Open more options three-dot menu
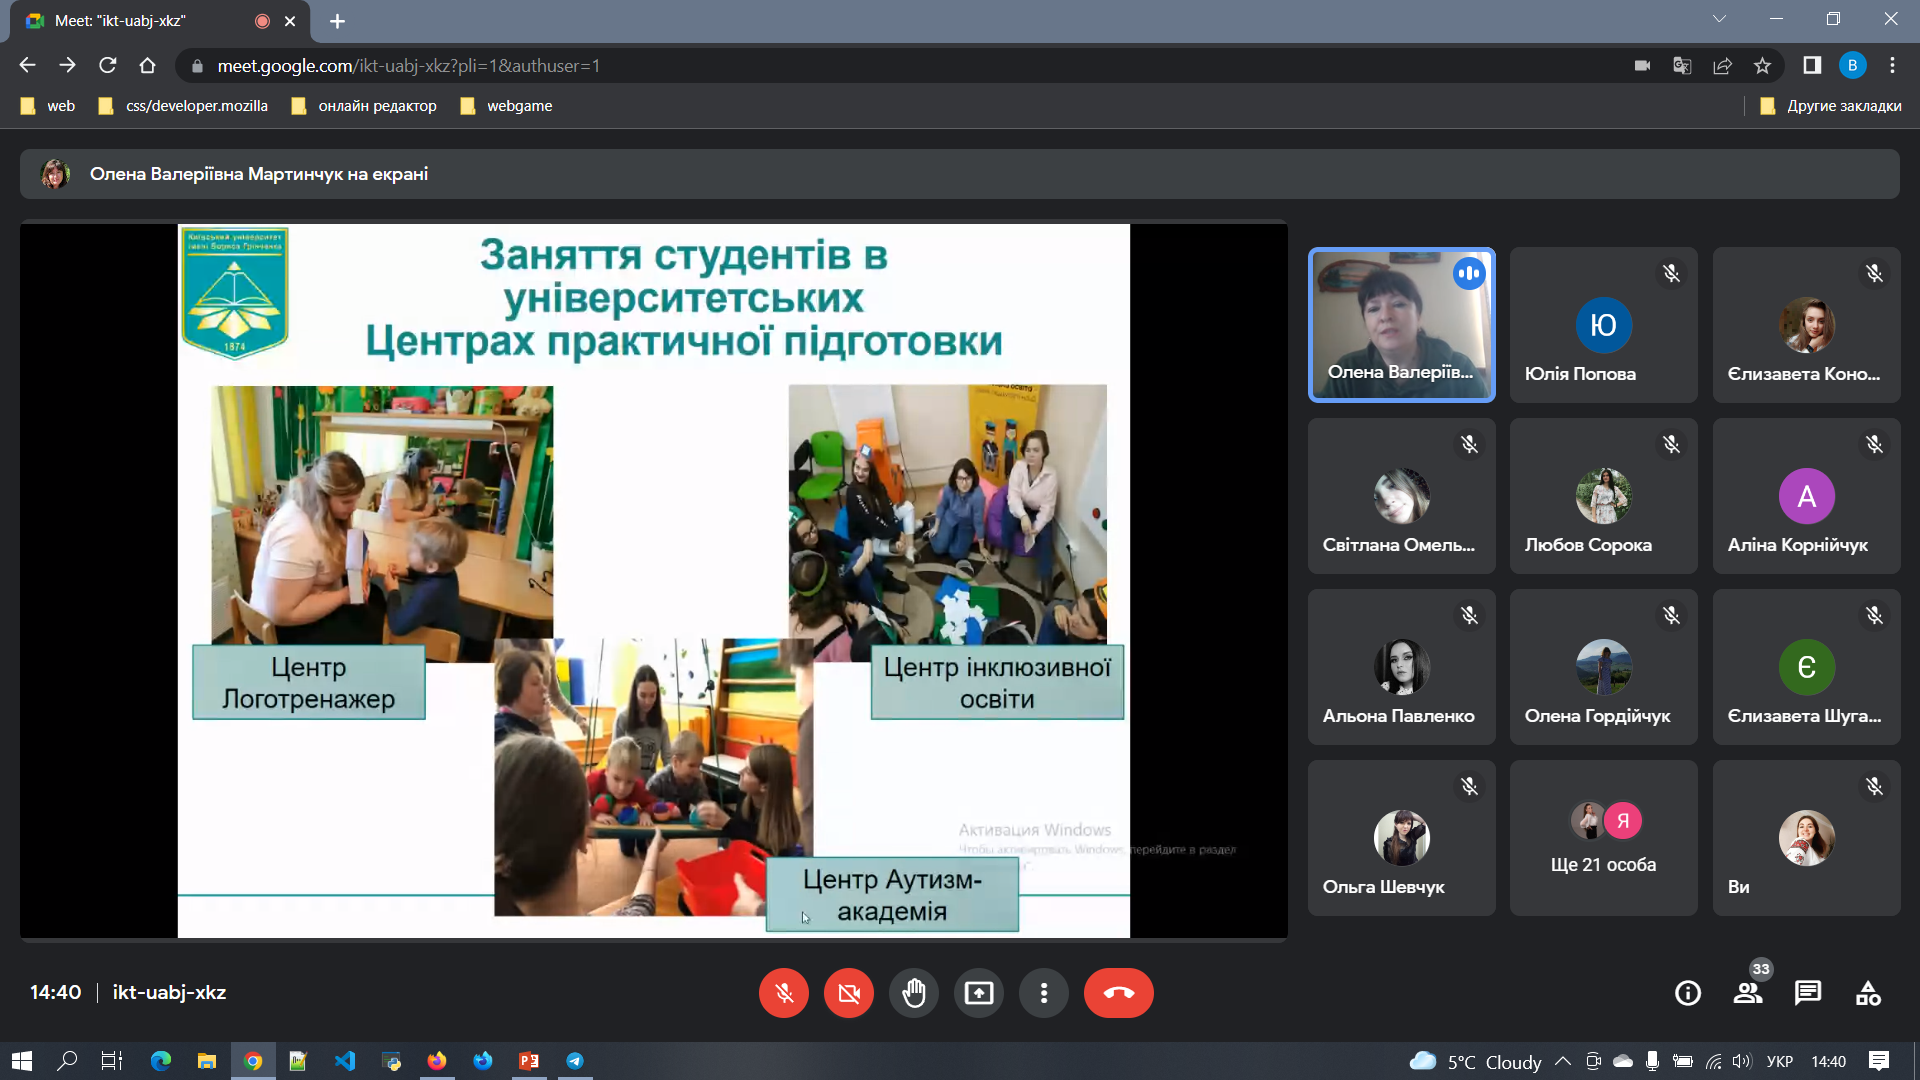Image resolution: width=1920 pixels, height=1080 pixels. tap(1044, 993)
